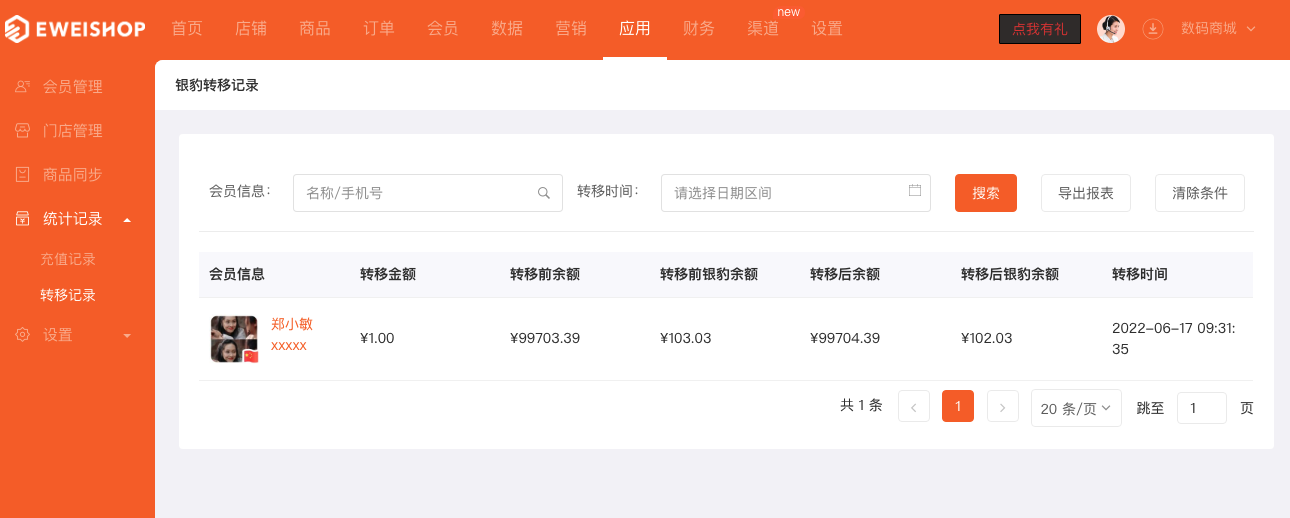Screen dimensions: 1290x518
Task: Click the 导出报表 button
Action: pyautogui.click(x=1086, y=193)
